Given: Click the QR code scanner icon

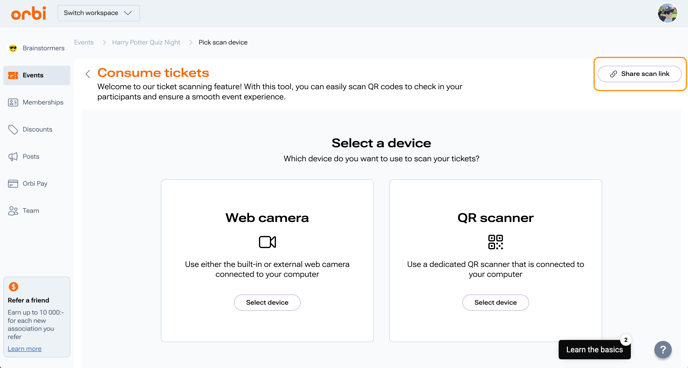Looking at the screenshot, I should [495, 242].
